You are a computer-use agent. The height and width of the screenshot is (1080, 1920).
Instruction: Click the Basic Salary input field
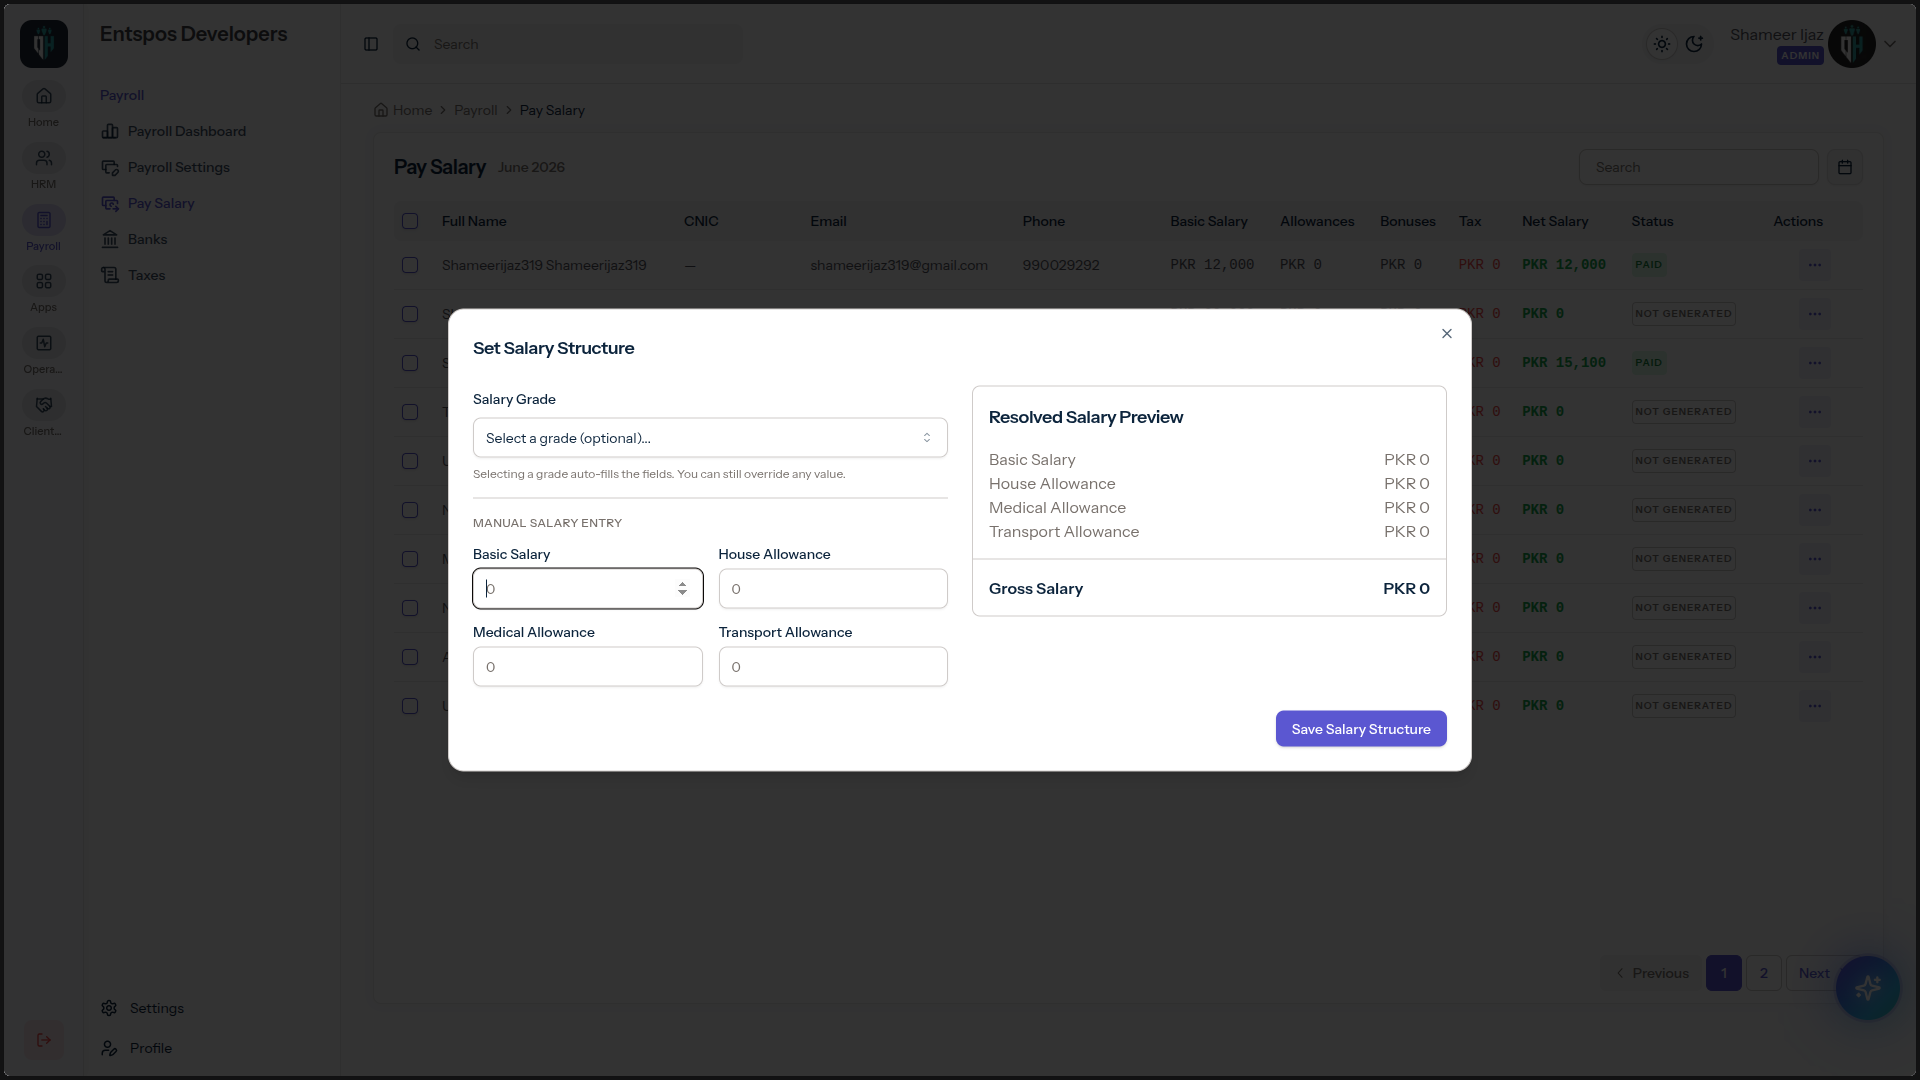[587, 589]
